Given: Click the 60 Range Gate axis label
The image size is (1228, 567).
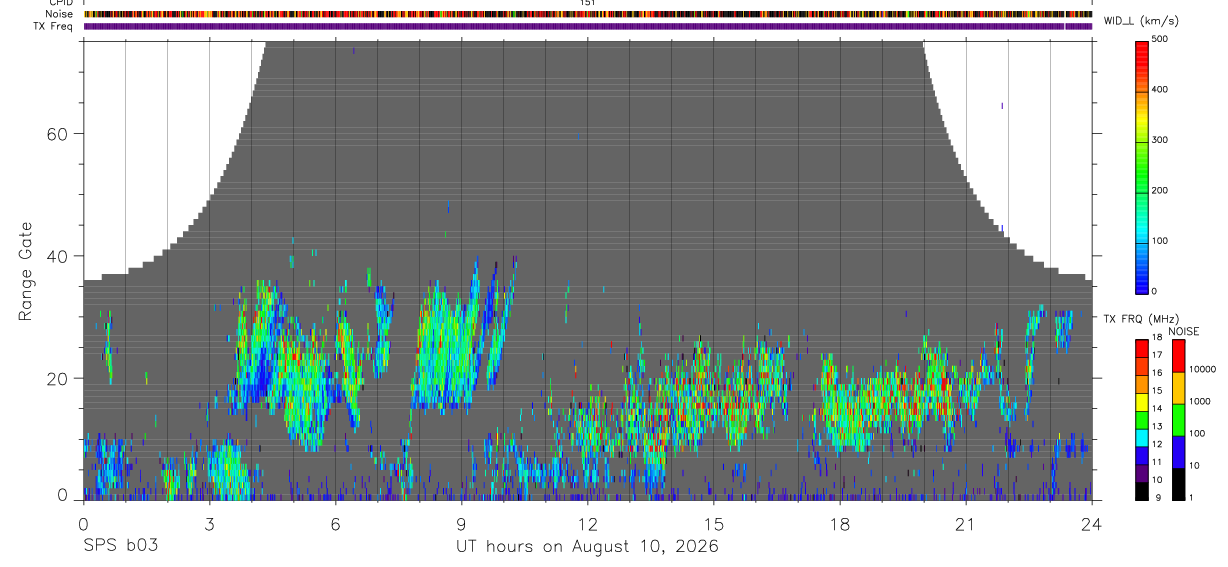Looking at the screenshot, I should [59, 133].
